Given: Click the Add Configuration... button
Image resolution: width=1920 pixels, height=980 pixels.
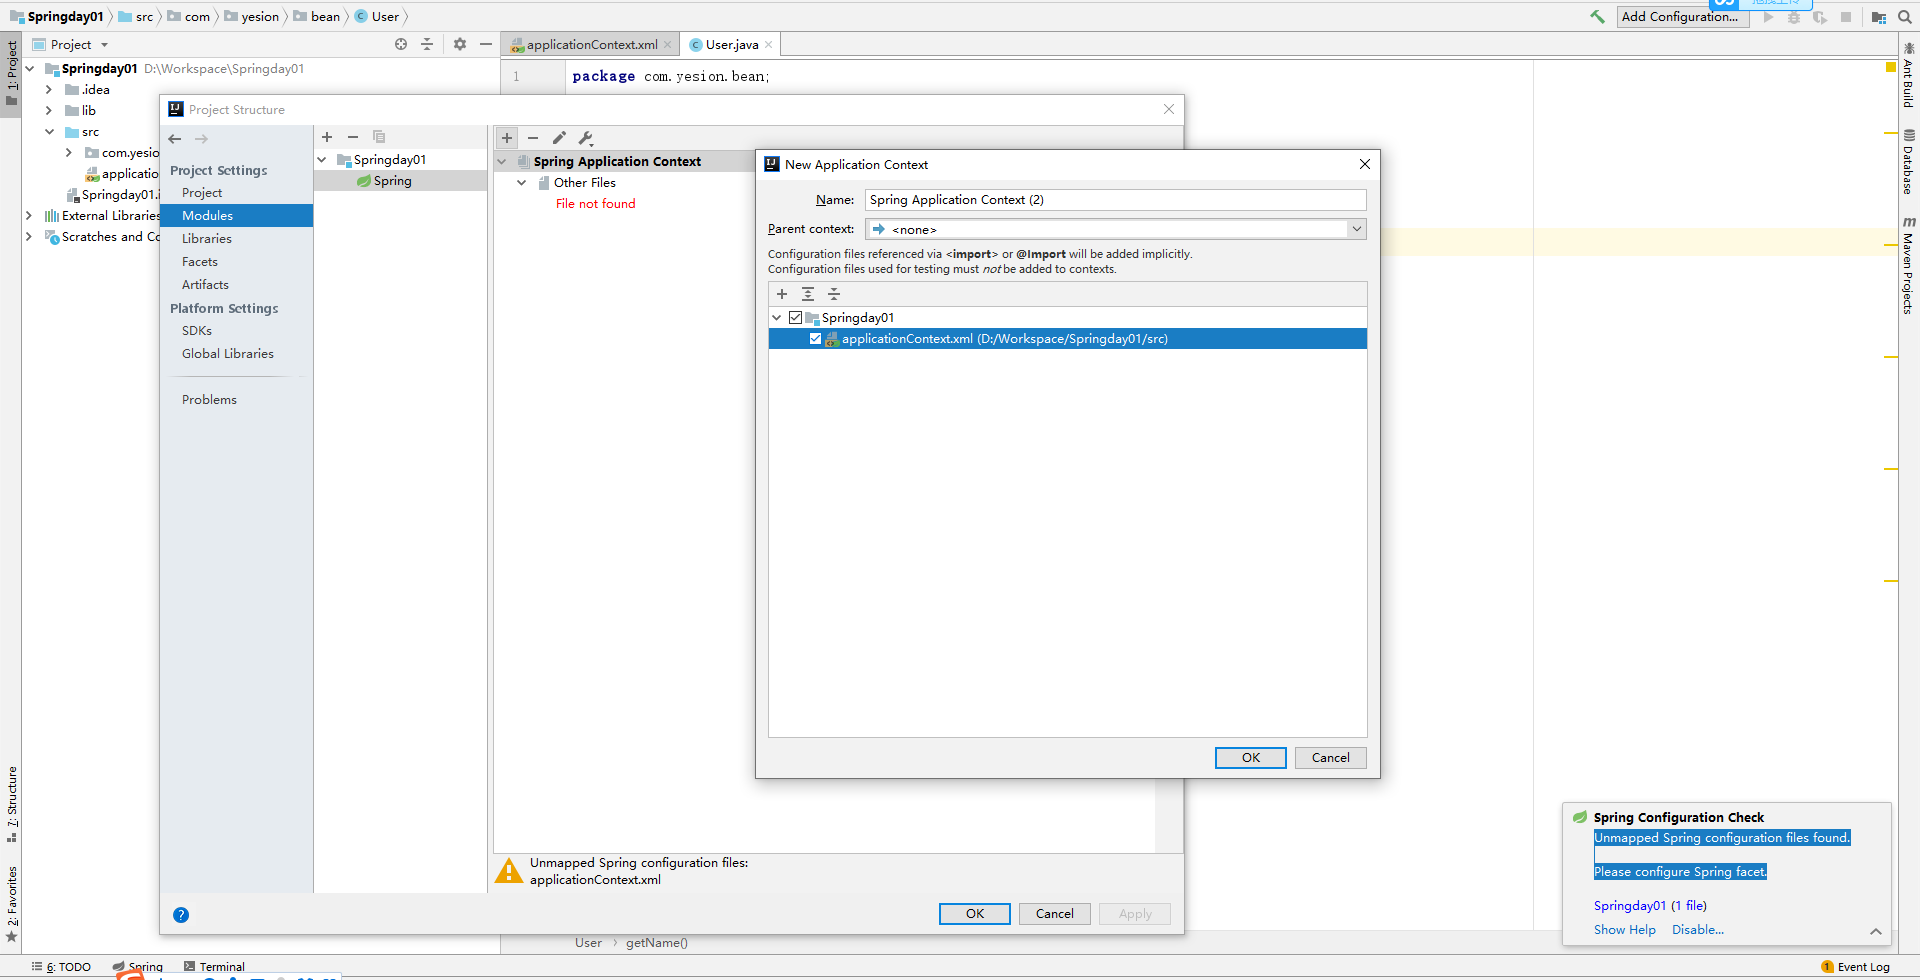Looking at the screenshot, I should click(1683, 17).
